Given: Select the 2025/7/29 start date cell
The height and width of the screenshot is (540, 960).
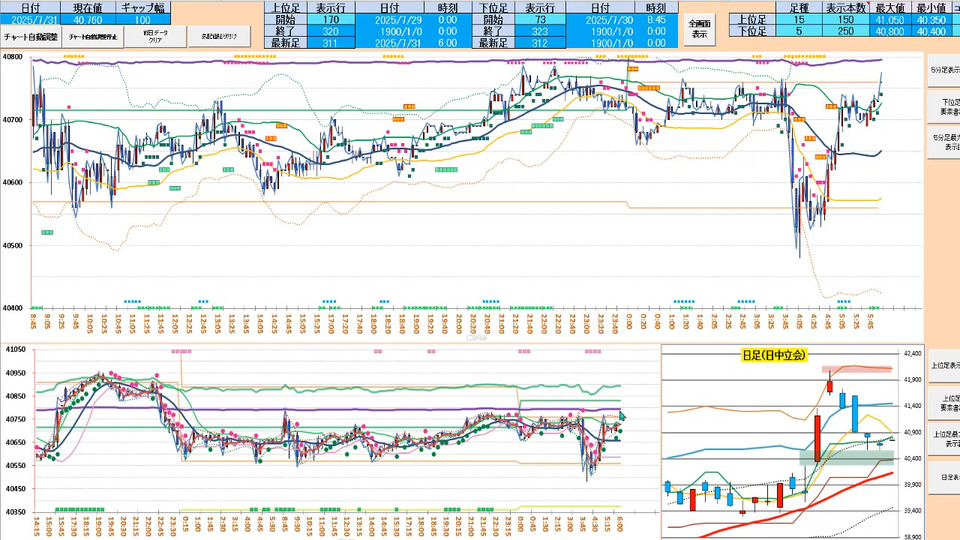Looking at the screenshot, I should click(389, 20).
